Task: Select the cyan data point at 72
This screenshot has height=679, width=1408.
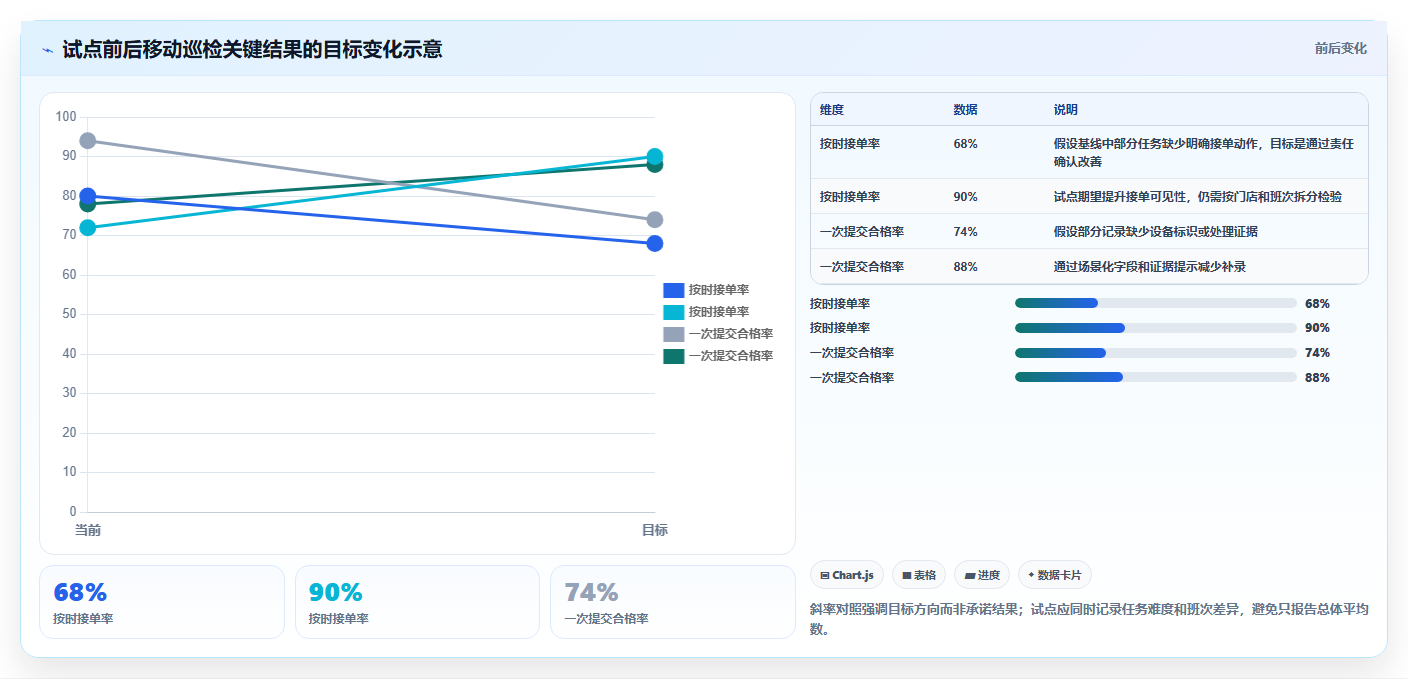Action: 88,228
